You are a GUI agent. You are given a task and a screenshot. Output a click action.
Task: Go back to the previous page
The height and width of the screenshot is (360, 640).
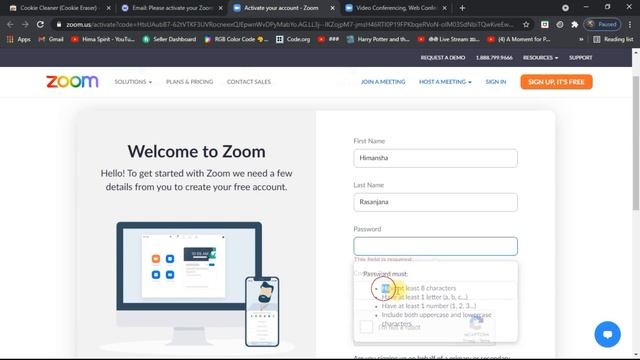(x=10, y=24)
